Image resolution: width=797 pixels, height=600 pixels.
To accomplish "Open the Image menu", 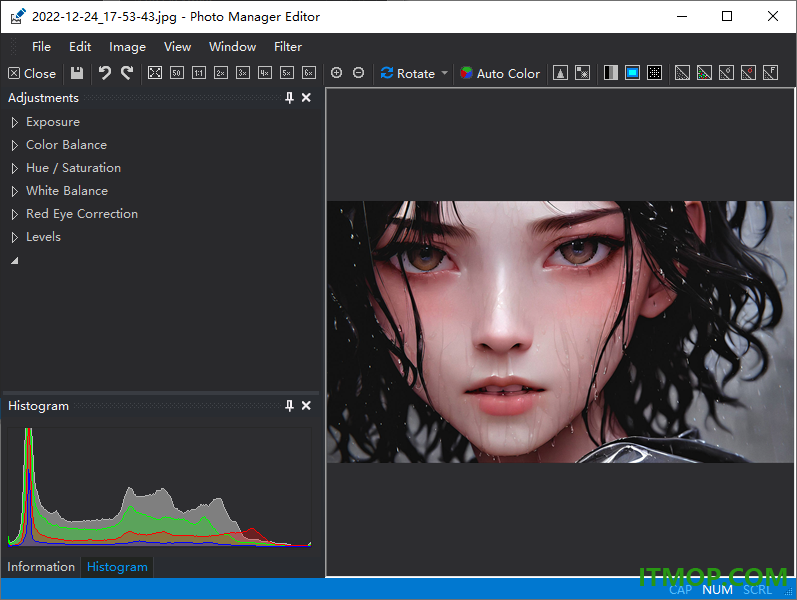I will point(127,47).
